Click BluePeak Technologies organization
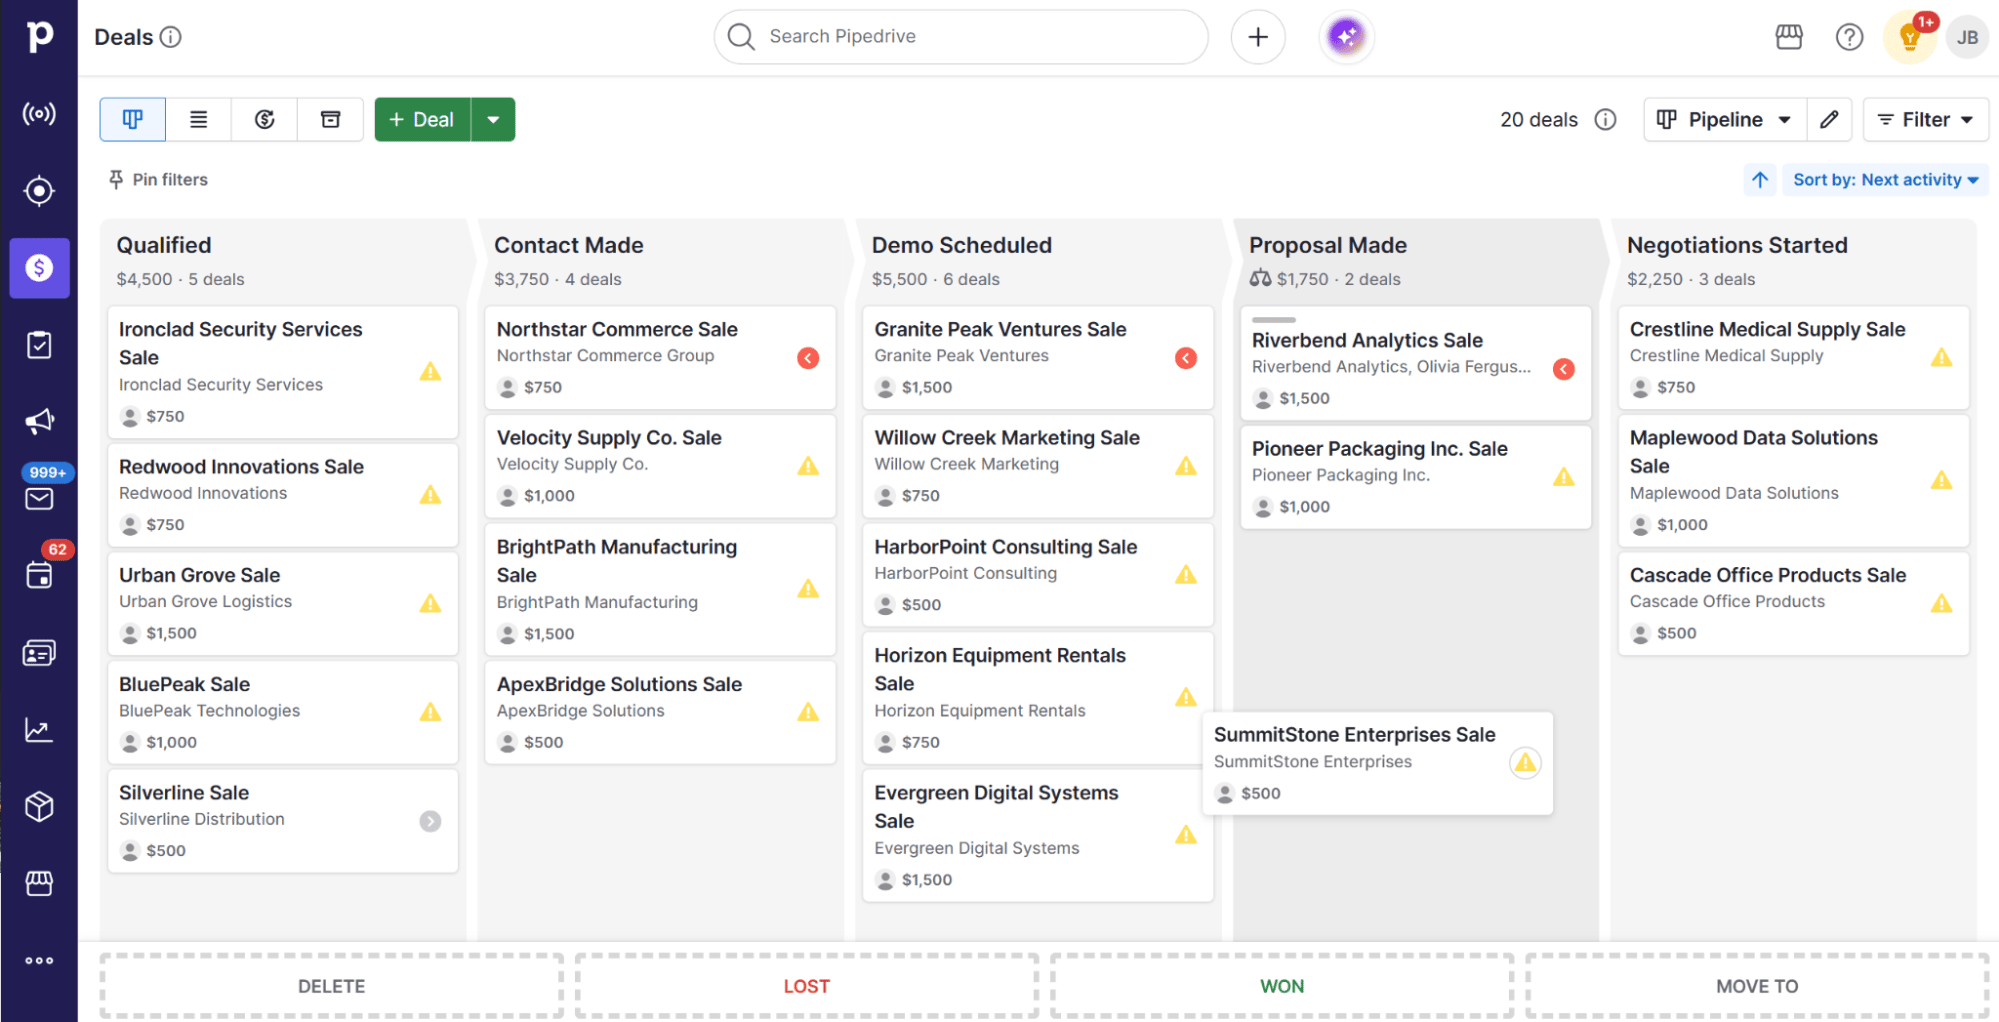Image resolution: width=1999 pixels, height=1022 pixels. point(209,711)
